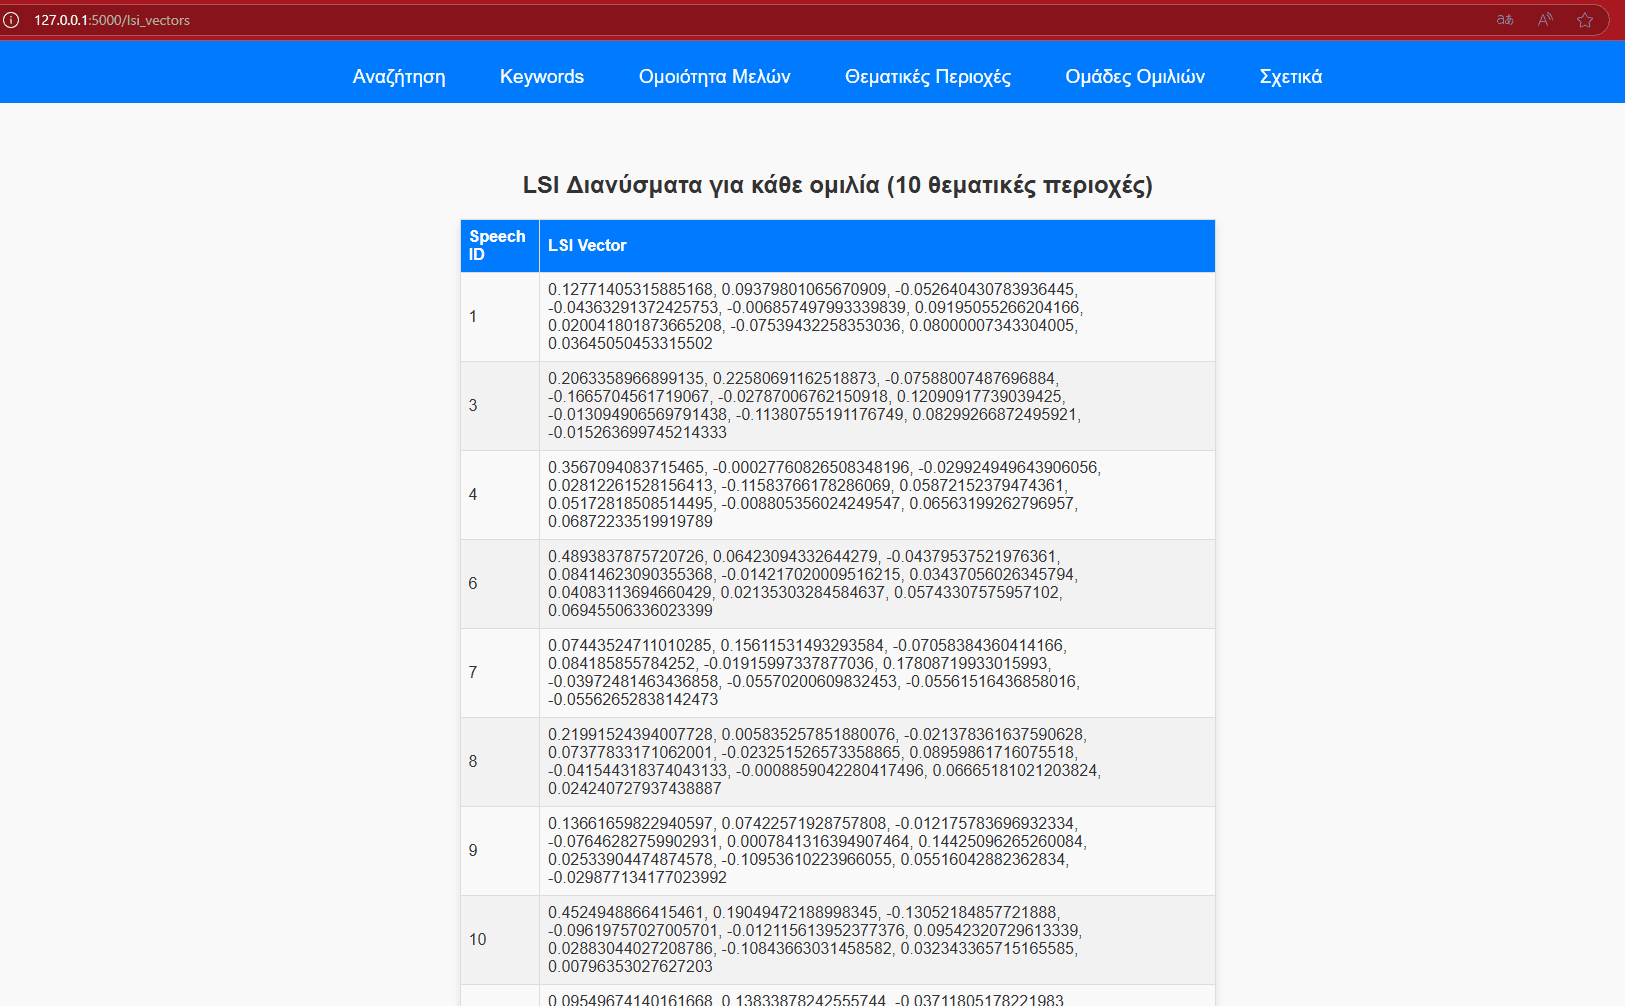Click Speech ID cell 9

click(x=500, y=851)
